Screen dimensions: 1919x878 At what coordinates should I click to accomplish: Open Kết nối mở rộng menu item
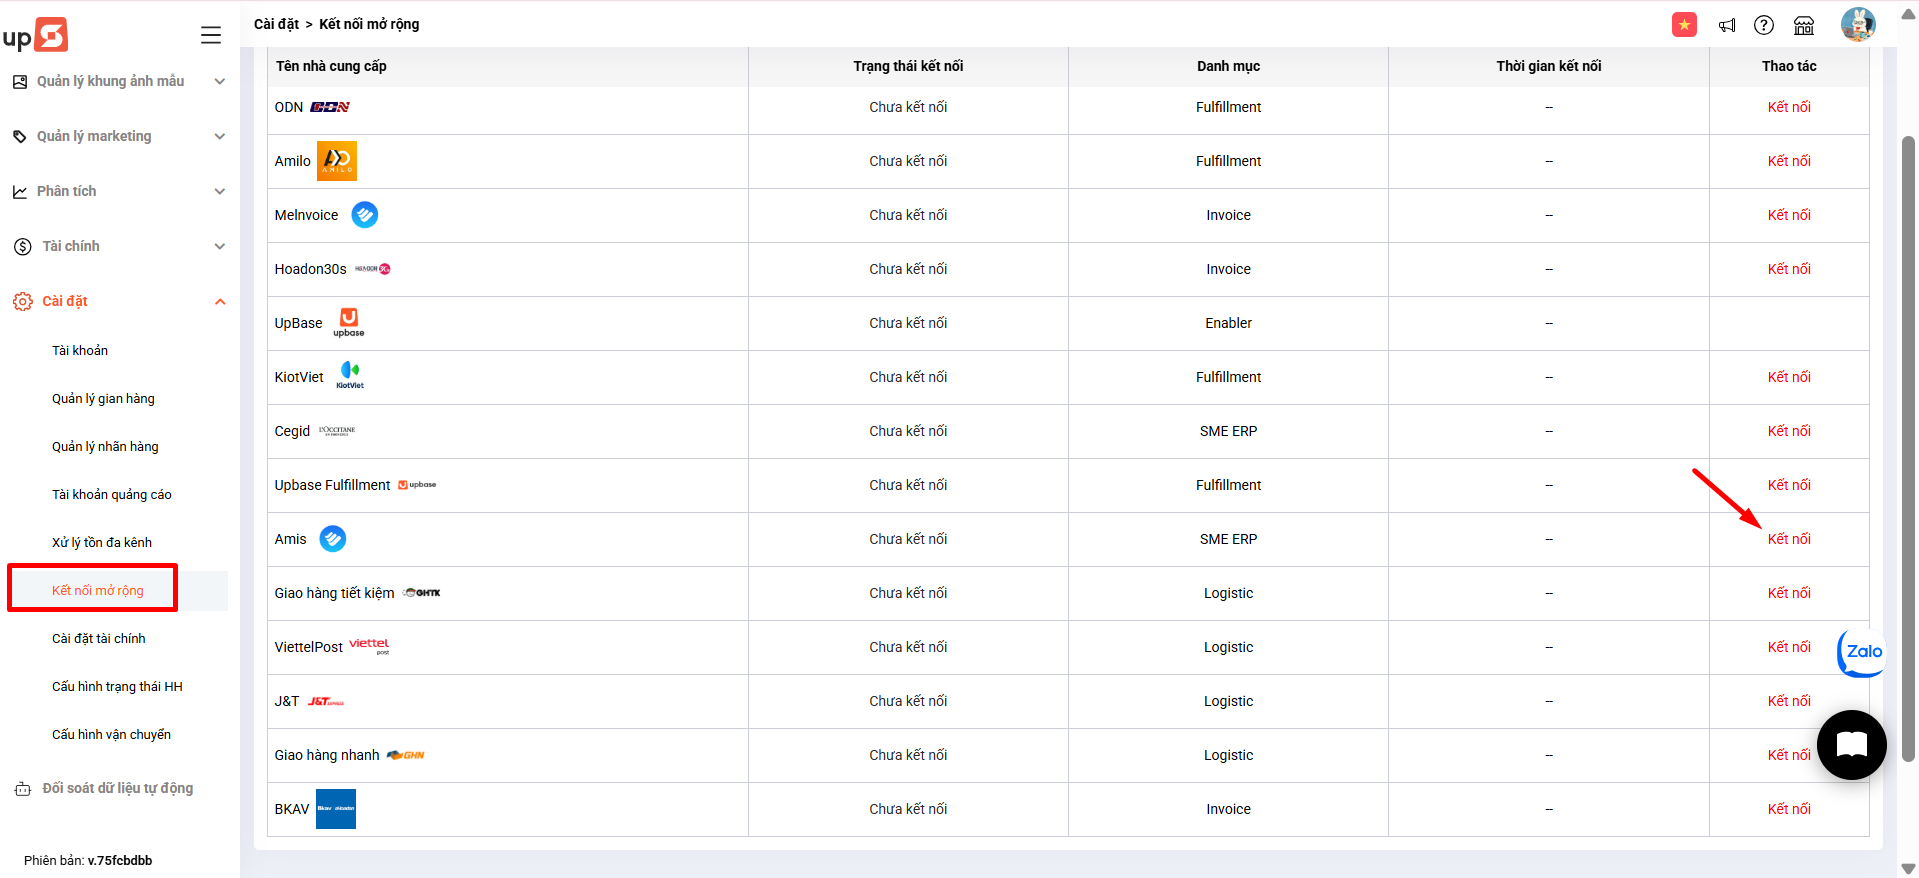click(98, 590)
